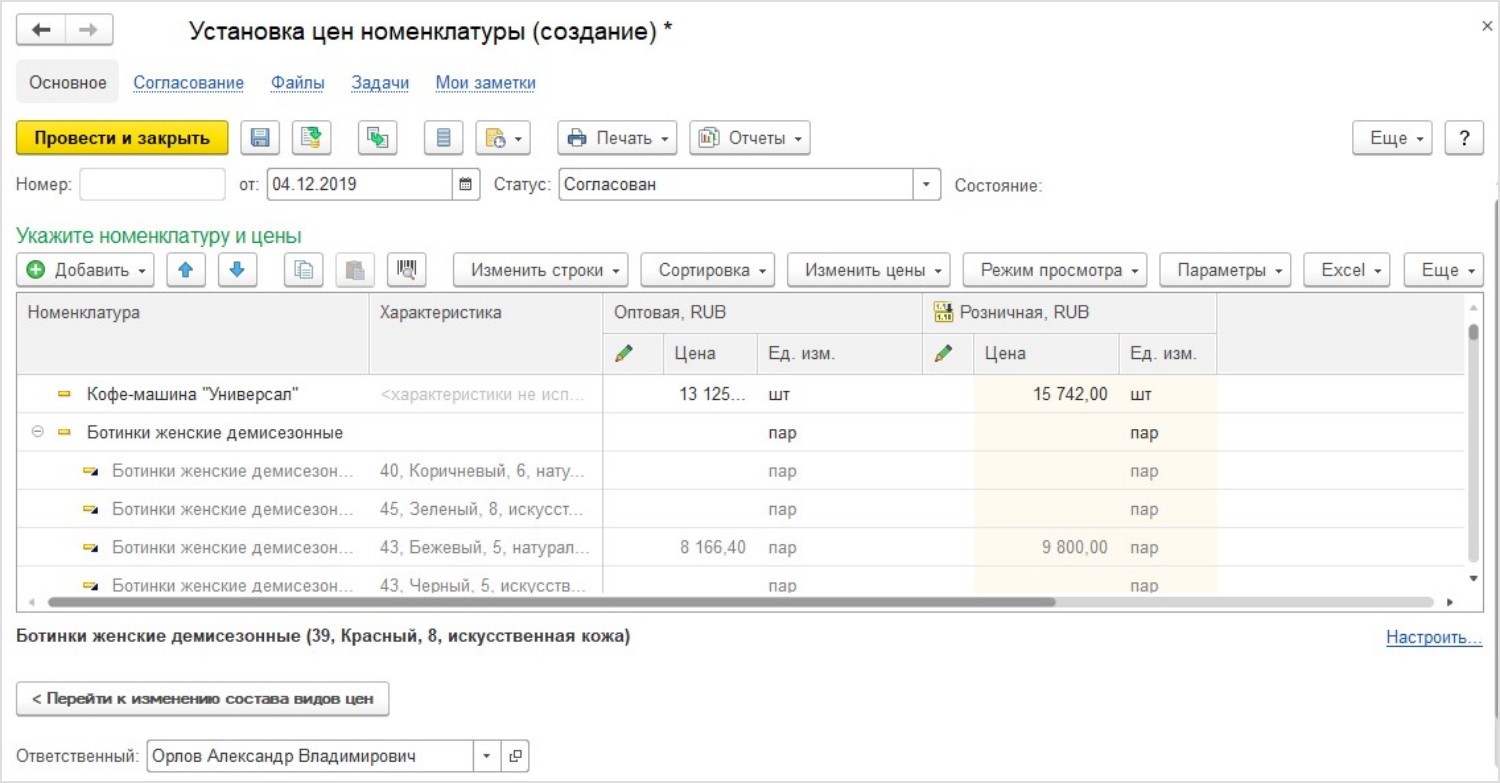The height and width of the screenshot is (783, 1500).
Task: Move row up with blue arrow
Action: coord(186,270)
